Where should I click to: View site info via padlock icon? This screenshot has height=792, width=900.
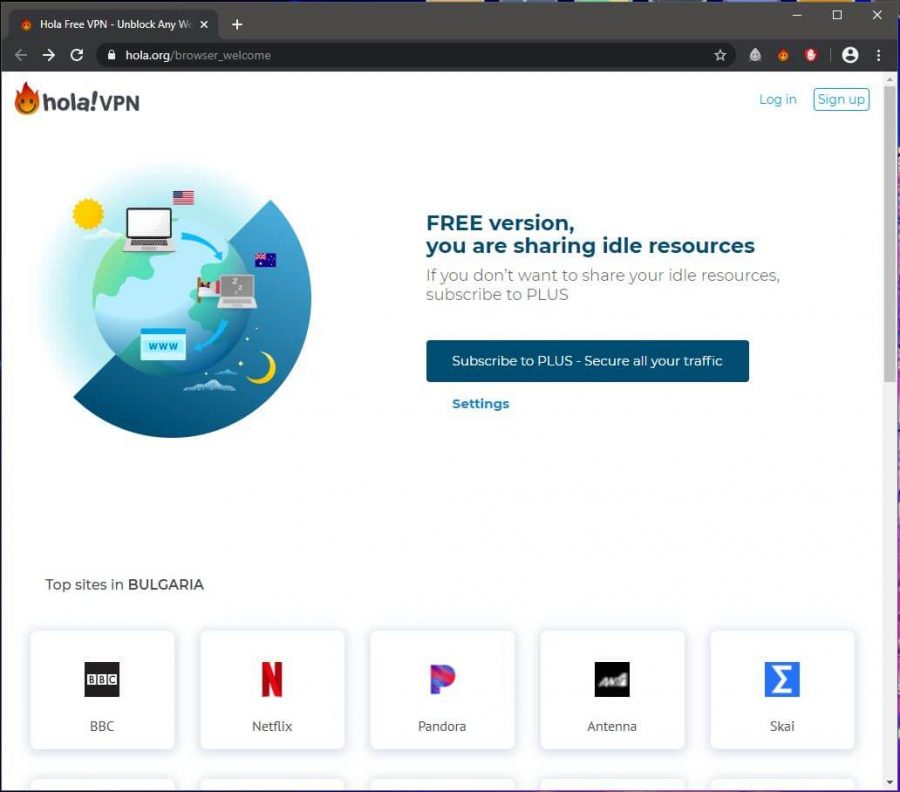click(111, 55)
